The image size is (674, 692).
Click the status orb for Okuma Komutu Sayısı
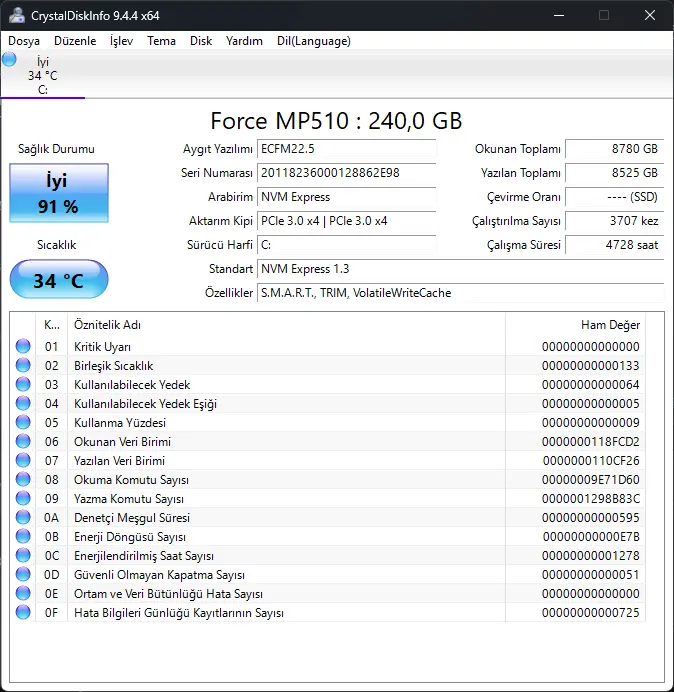tap(23, 479)
